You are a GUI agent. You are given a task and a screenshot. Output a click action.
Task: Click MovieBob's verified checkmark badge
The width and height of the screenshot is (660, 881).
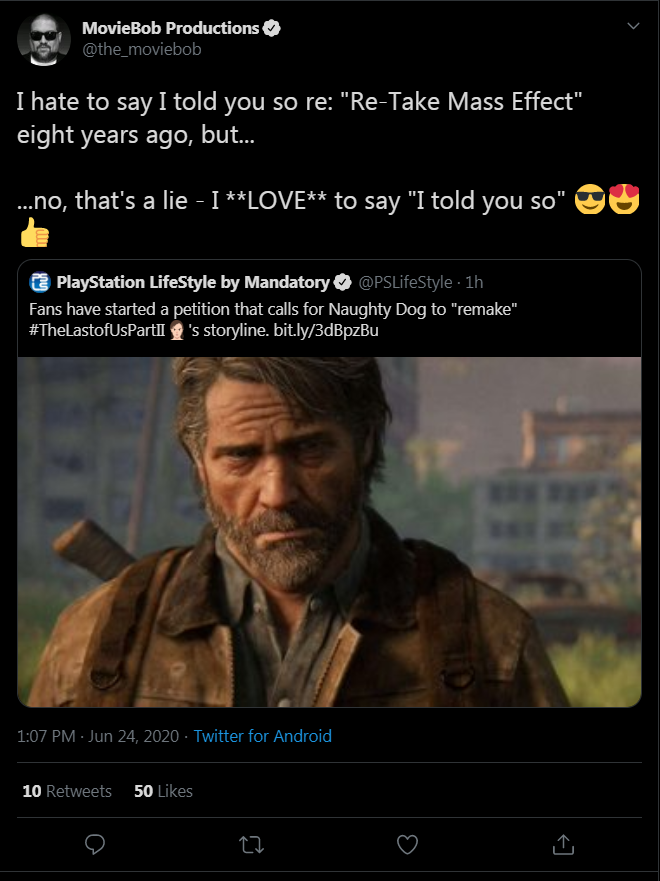click(271, 28)
